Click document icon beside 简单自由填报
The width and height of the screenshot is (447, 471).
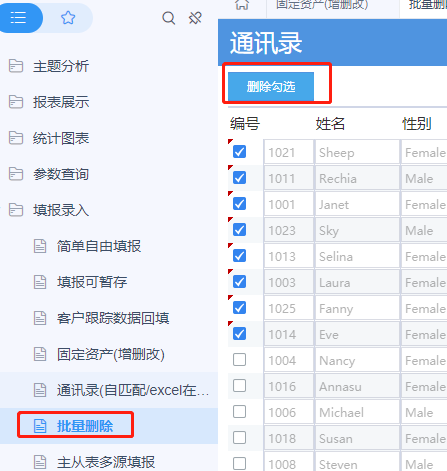click(40, 246)
